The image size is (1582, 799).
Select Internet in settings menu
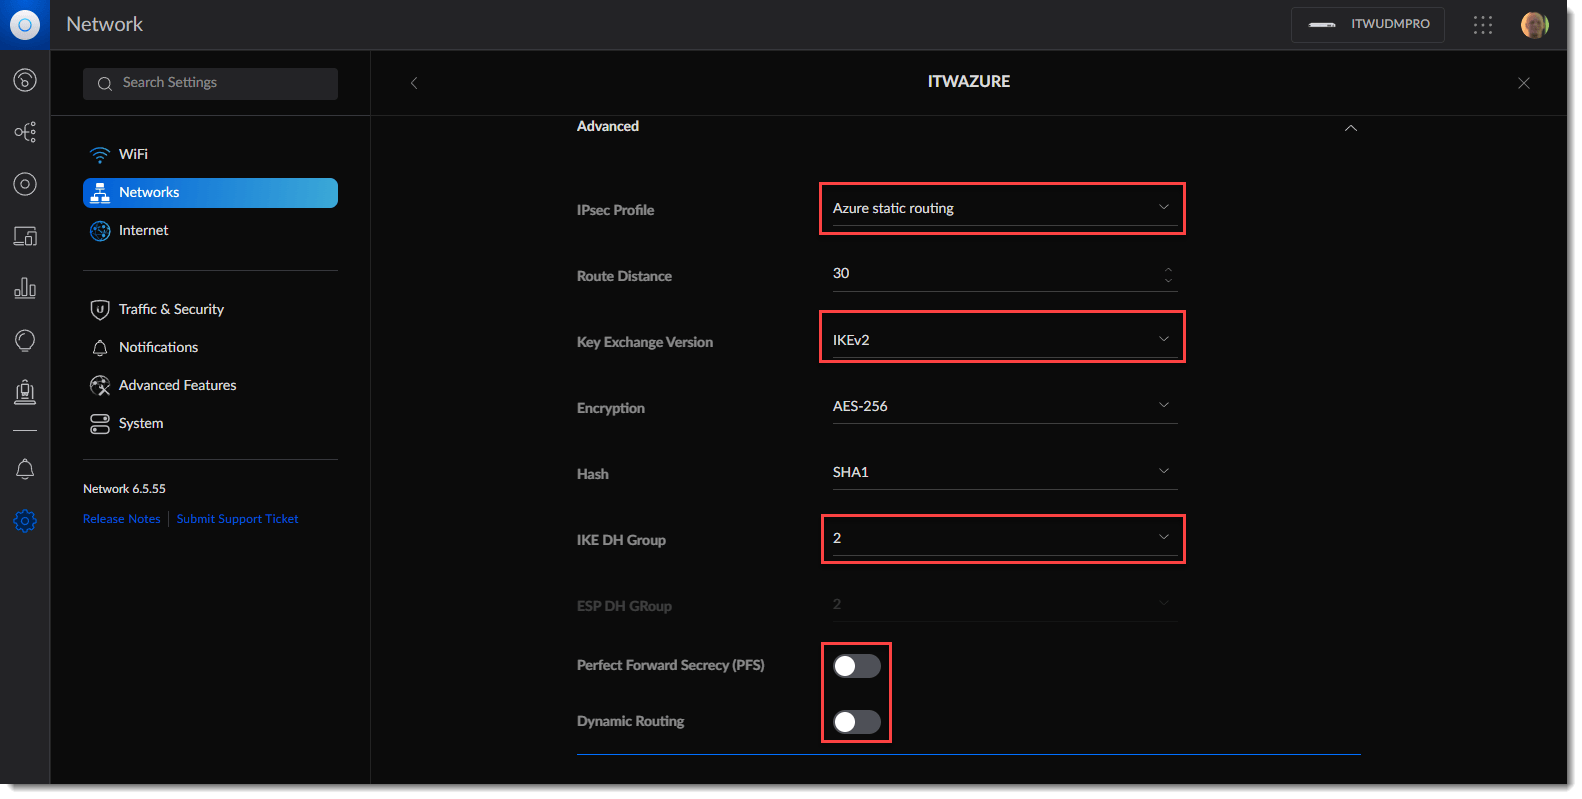(x=210, y=231)
